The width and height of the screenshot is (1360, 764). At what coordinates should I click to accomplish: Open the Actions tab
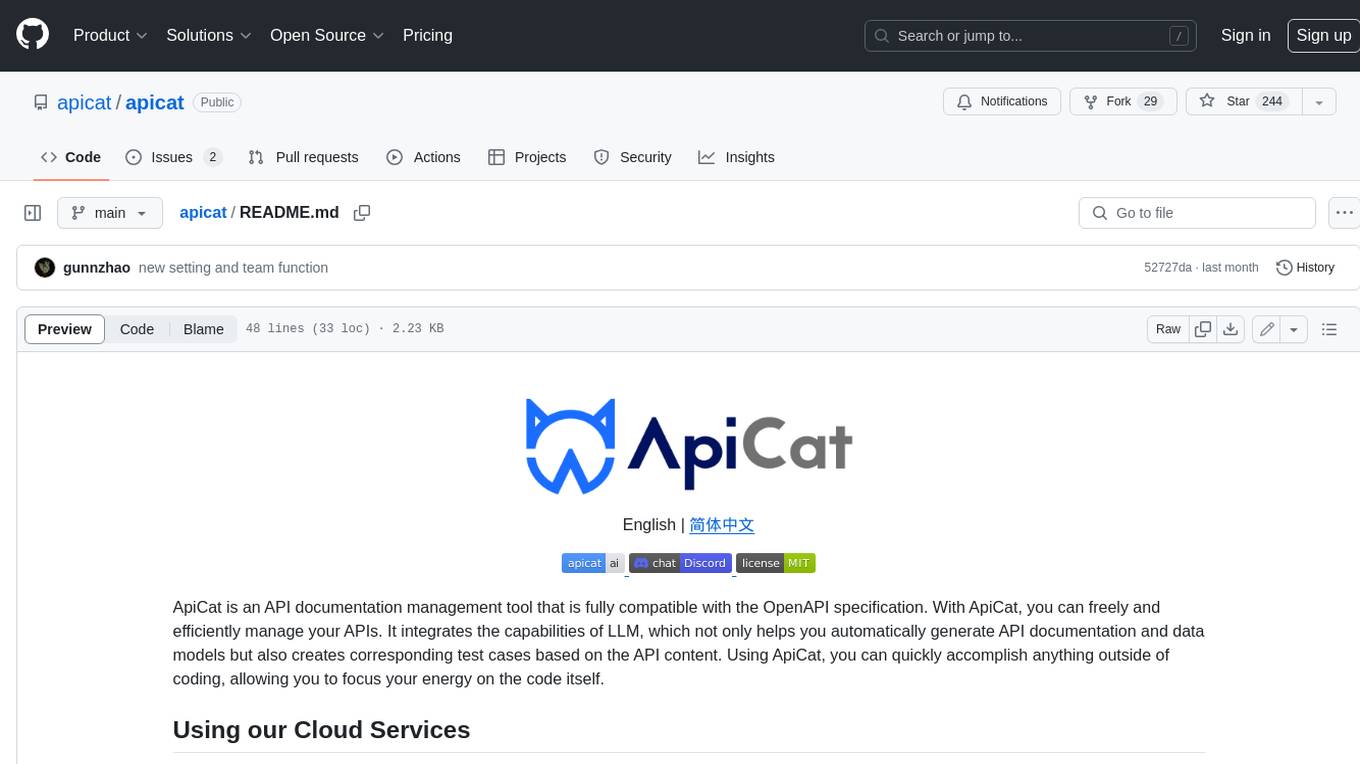click(423, 157)
